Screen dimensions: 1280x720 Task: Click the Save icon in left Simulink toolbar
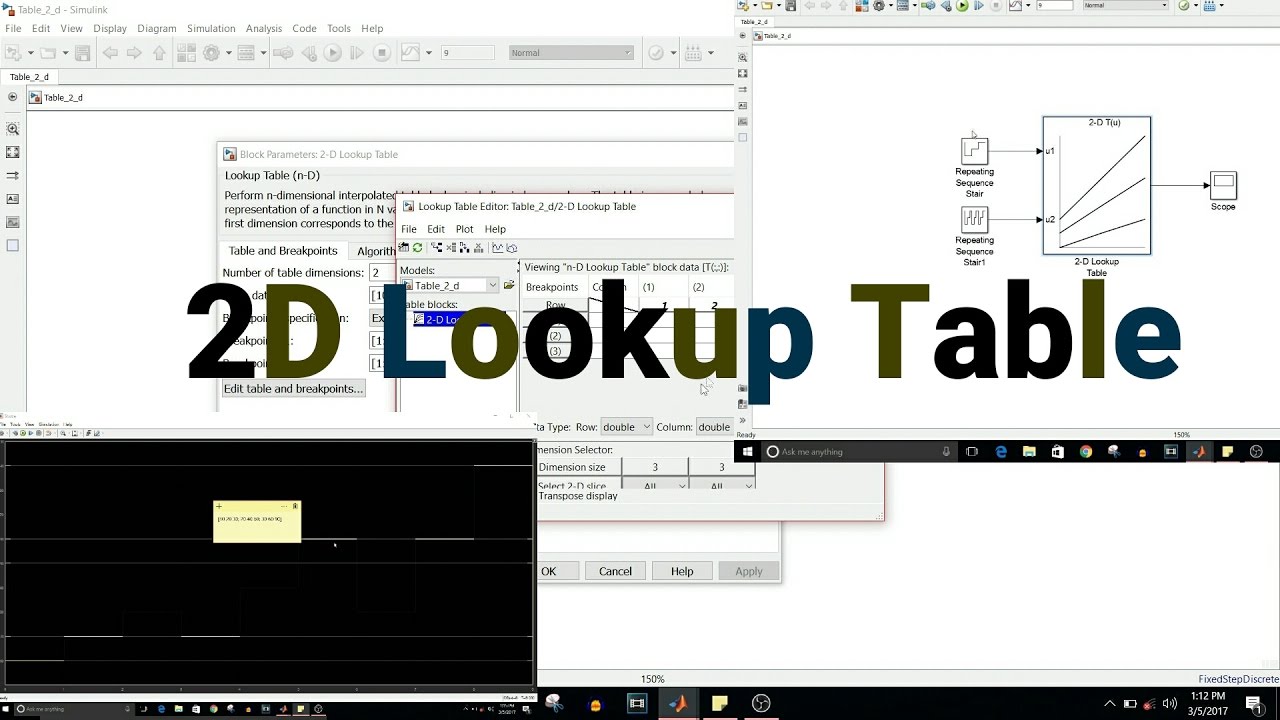pos(83,53)
